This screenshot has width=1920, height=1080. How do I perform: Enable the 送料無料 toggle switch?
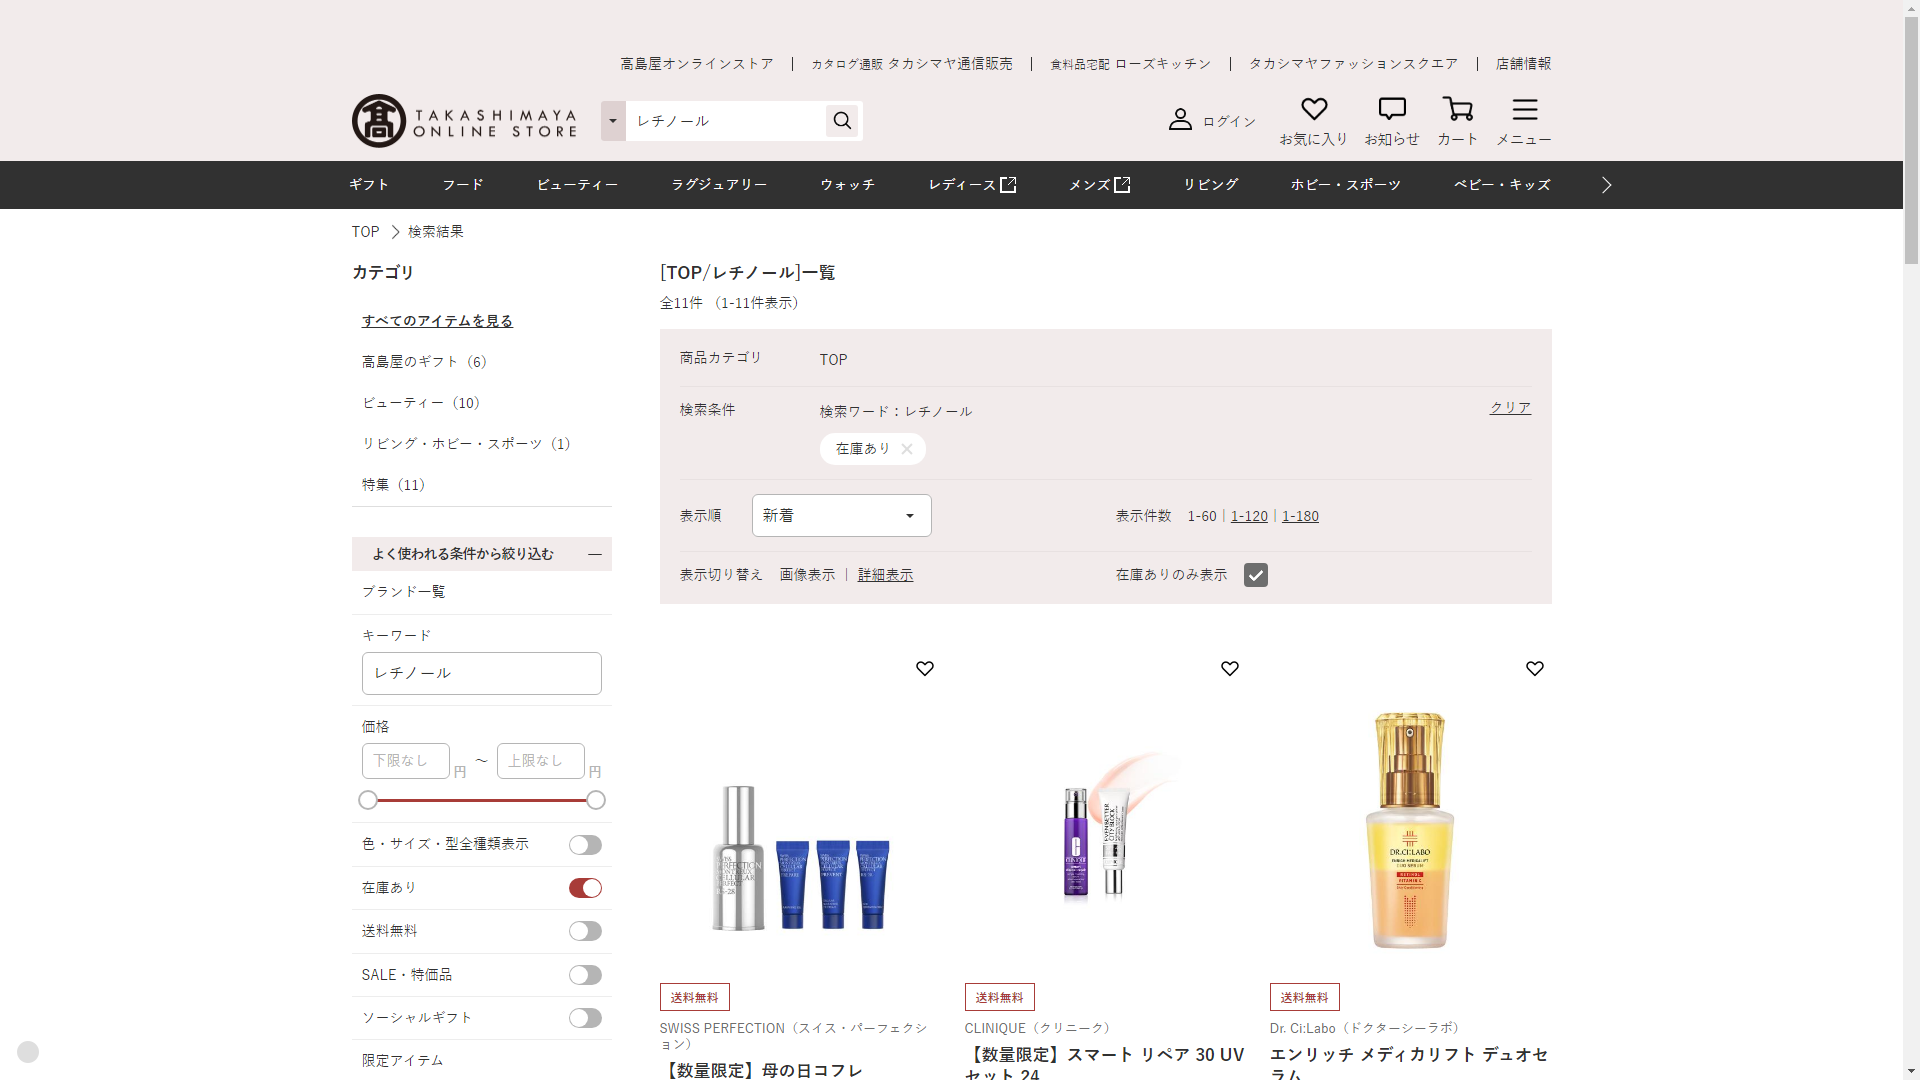[x=585, y=931]
